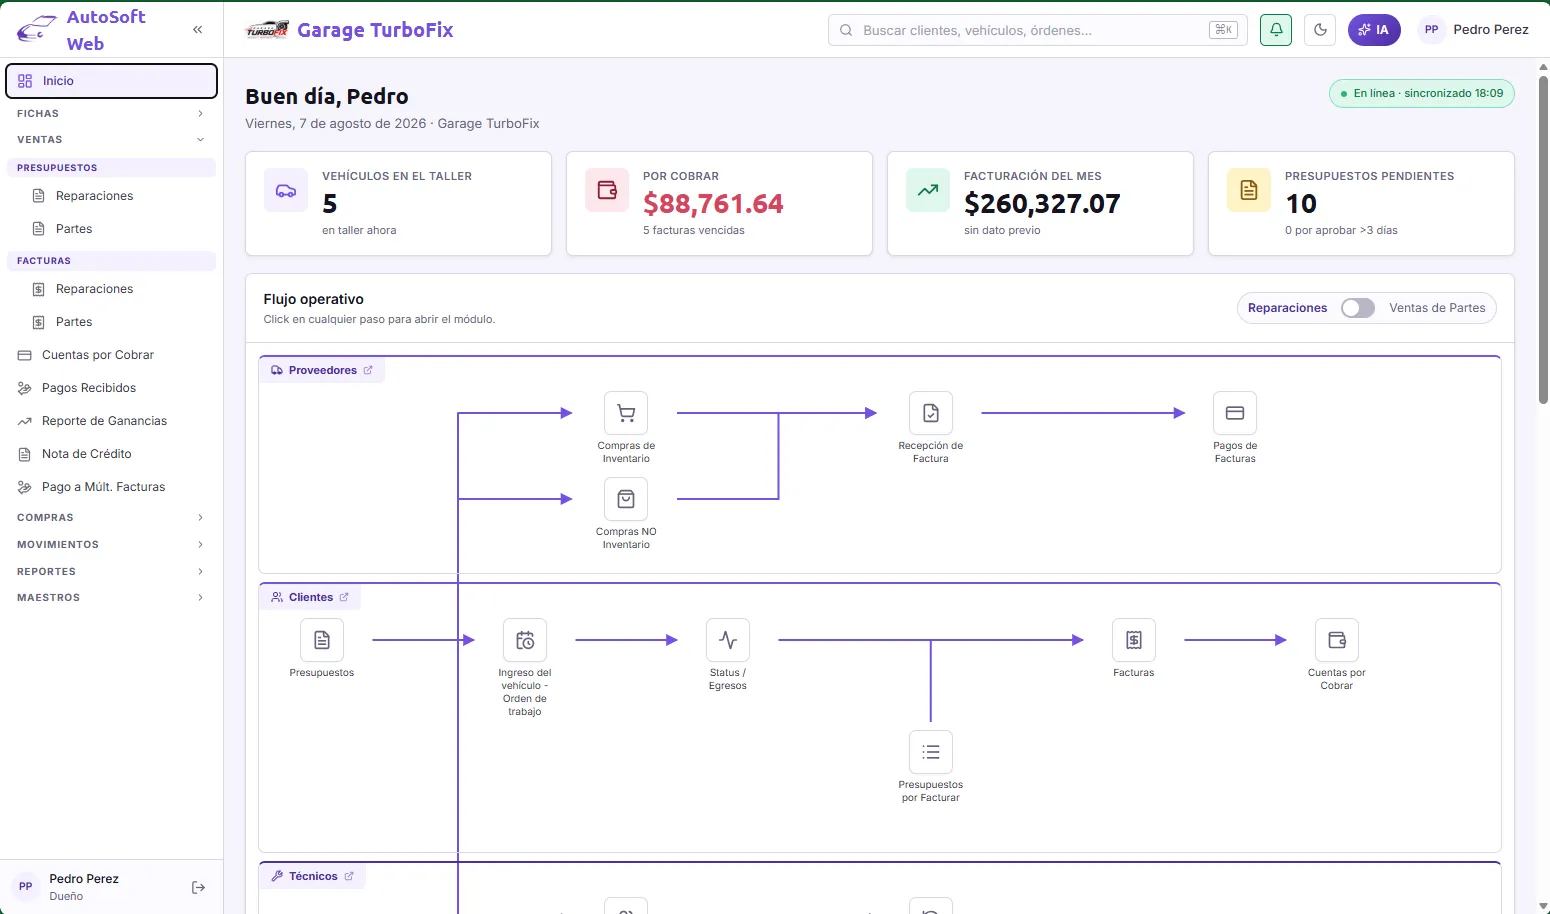This screenshot has height=914, width=1550.
Task: Click the page's vertical scrollbar
Action: coord(1543,240)
